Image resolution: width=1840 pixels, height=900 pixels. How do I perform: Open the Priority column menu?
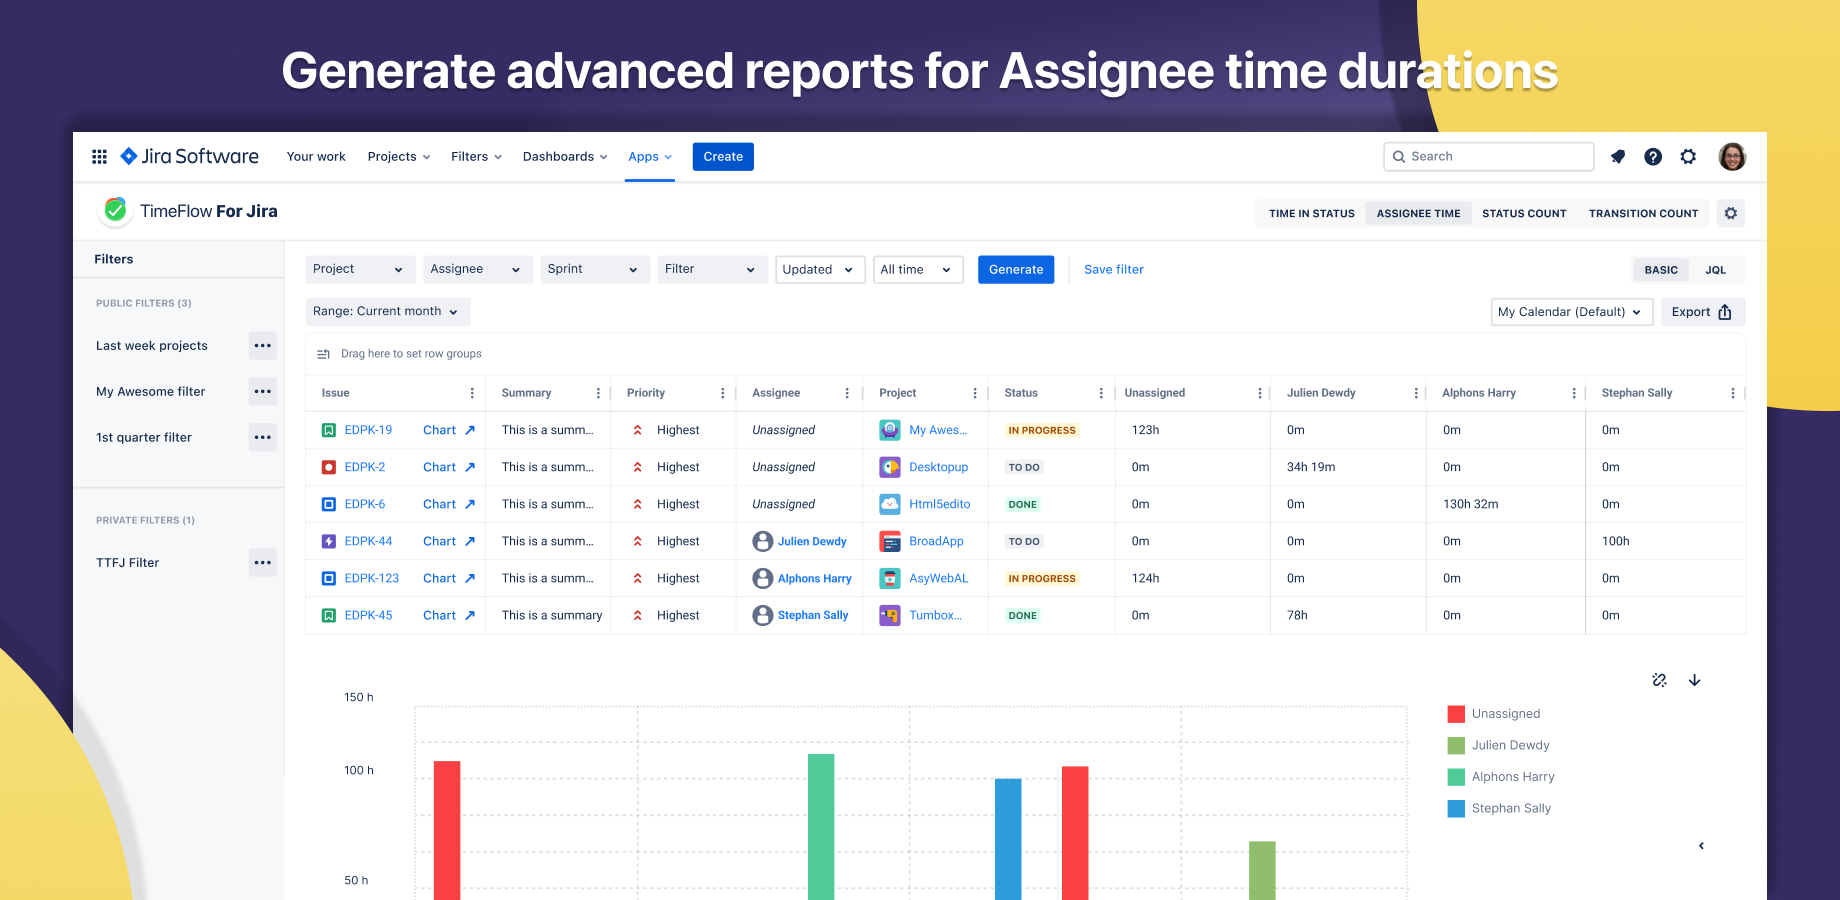click(x=723, y=393)
